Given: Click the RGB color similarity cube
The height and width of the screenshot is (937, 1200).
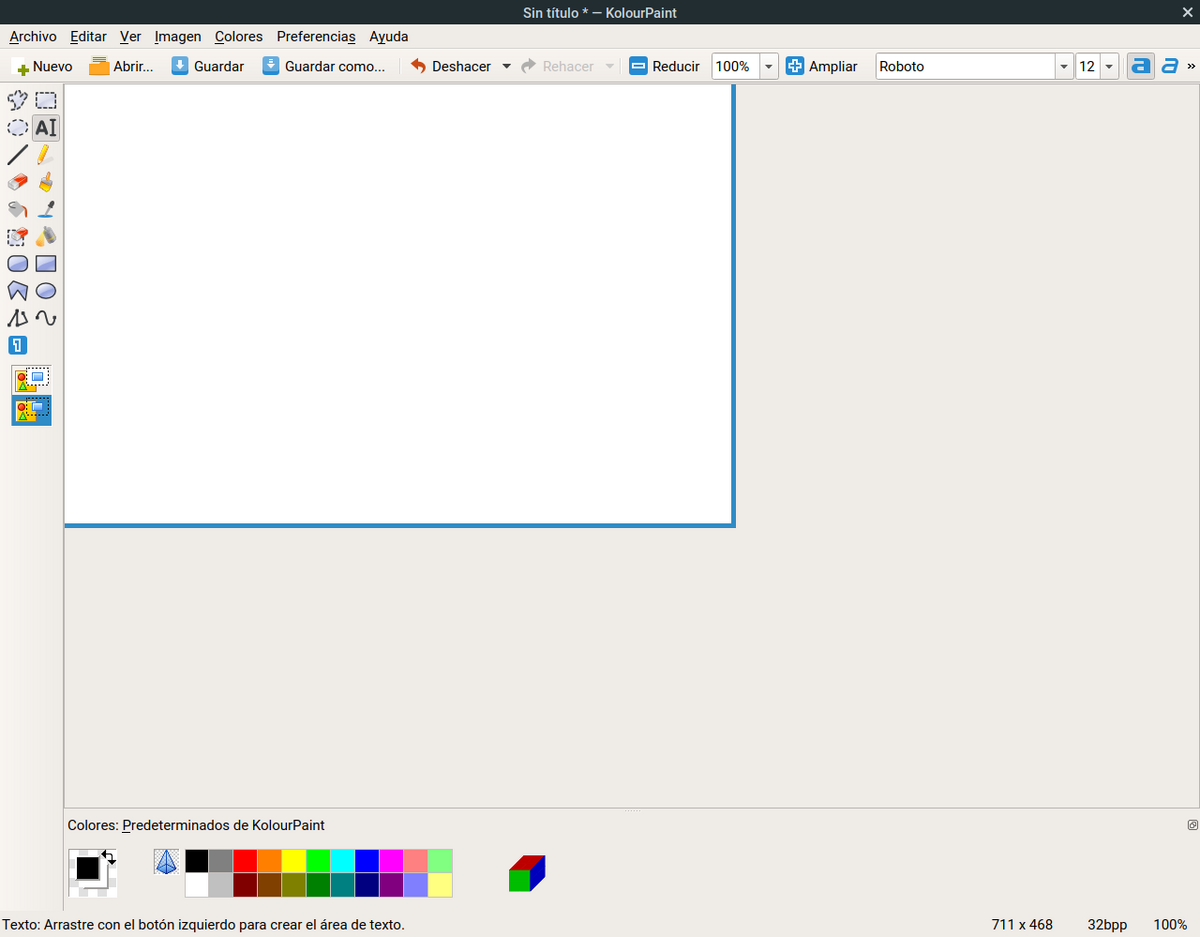Looking at the screenshot, I should coord(527,873).
